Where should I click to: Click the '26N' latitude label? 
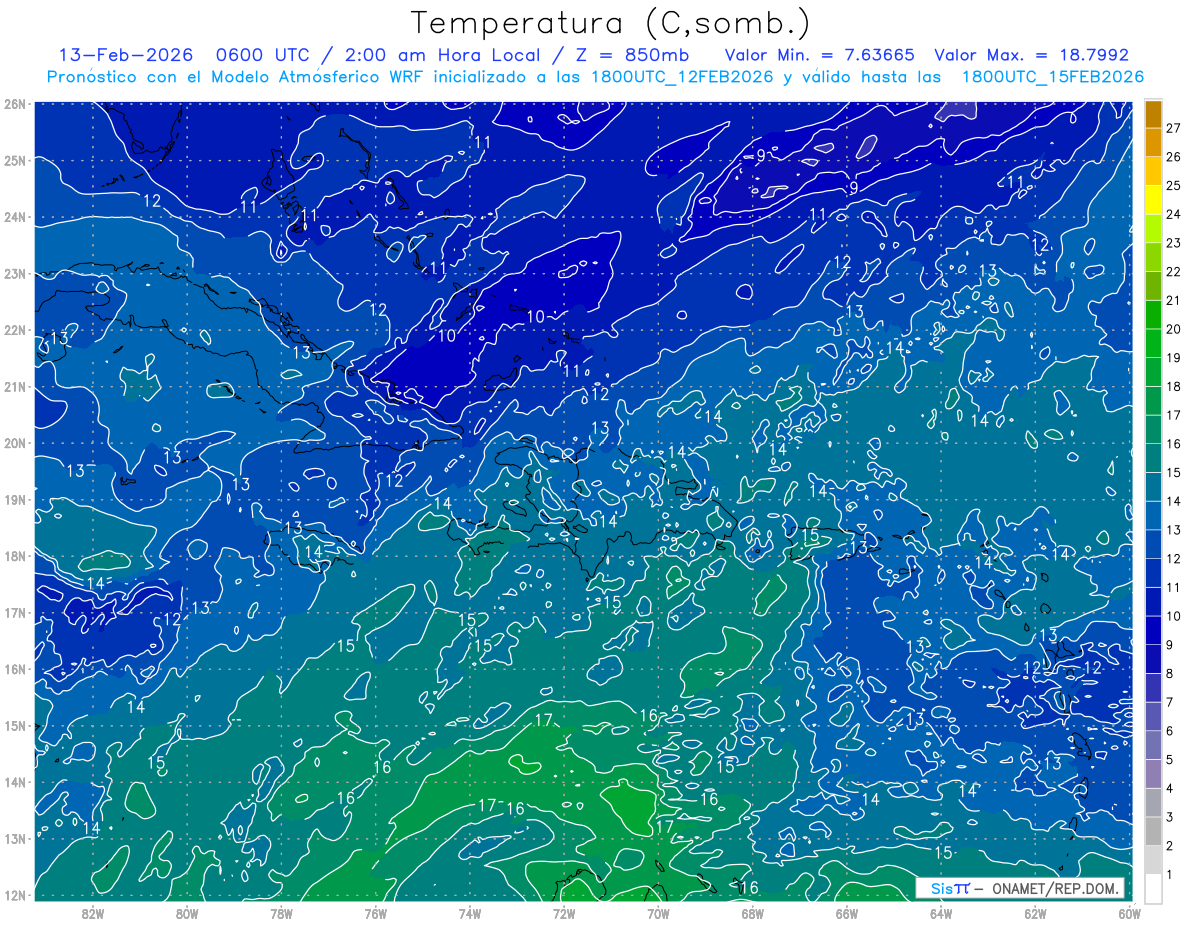click(x=15, y=104)
